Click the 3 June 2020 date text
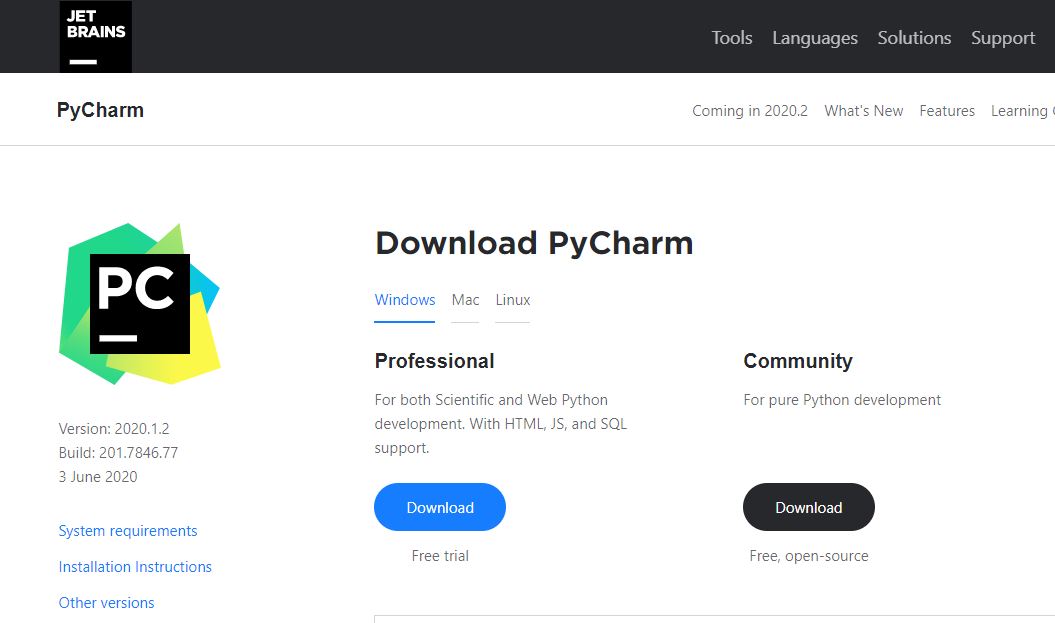 (98, 477)
